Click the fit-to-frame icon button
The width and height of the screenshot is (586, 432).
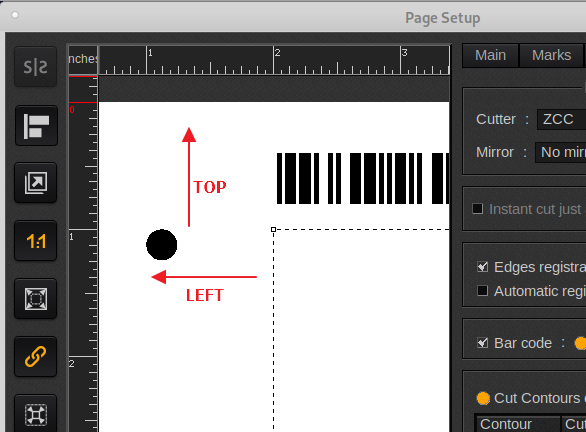pos(36,299)
